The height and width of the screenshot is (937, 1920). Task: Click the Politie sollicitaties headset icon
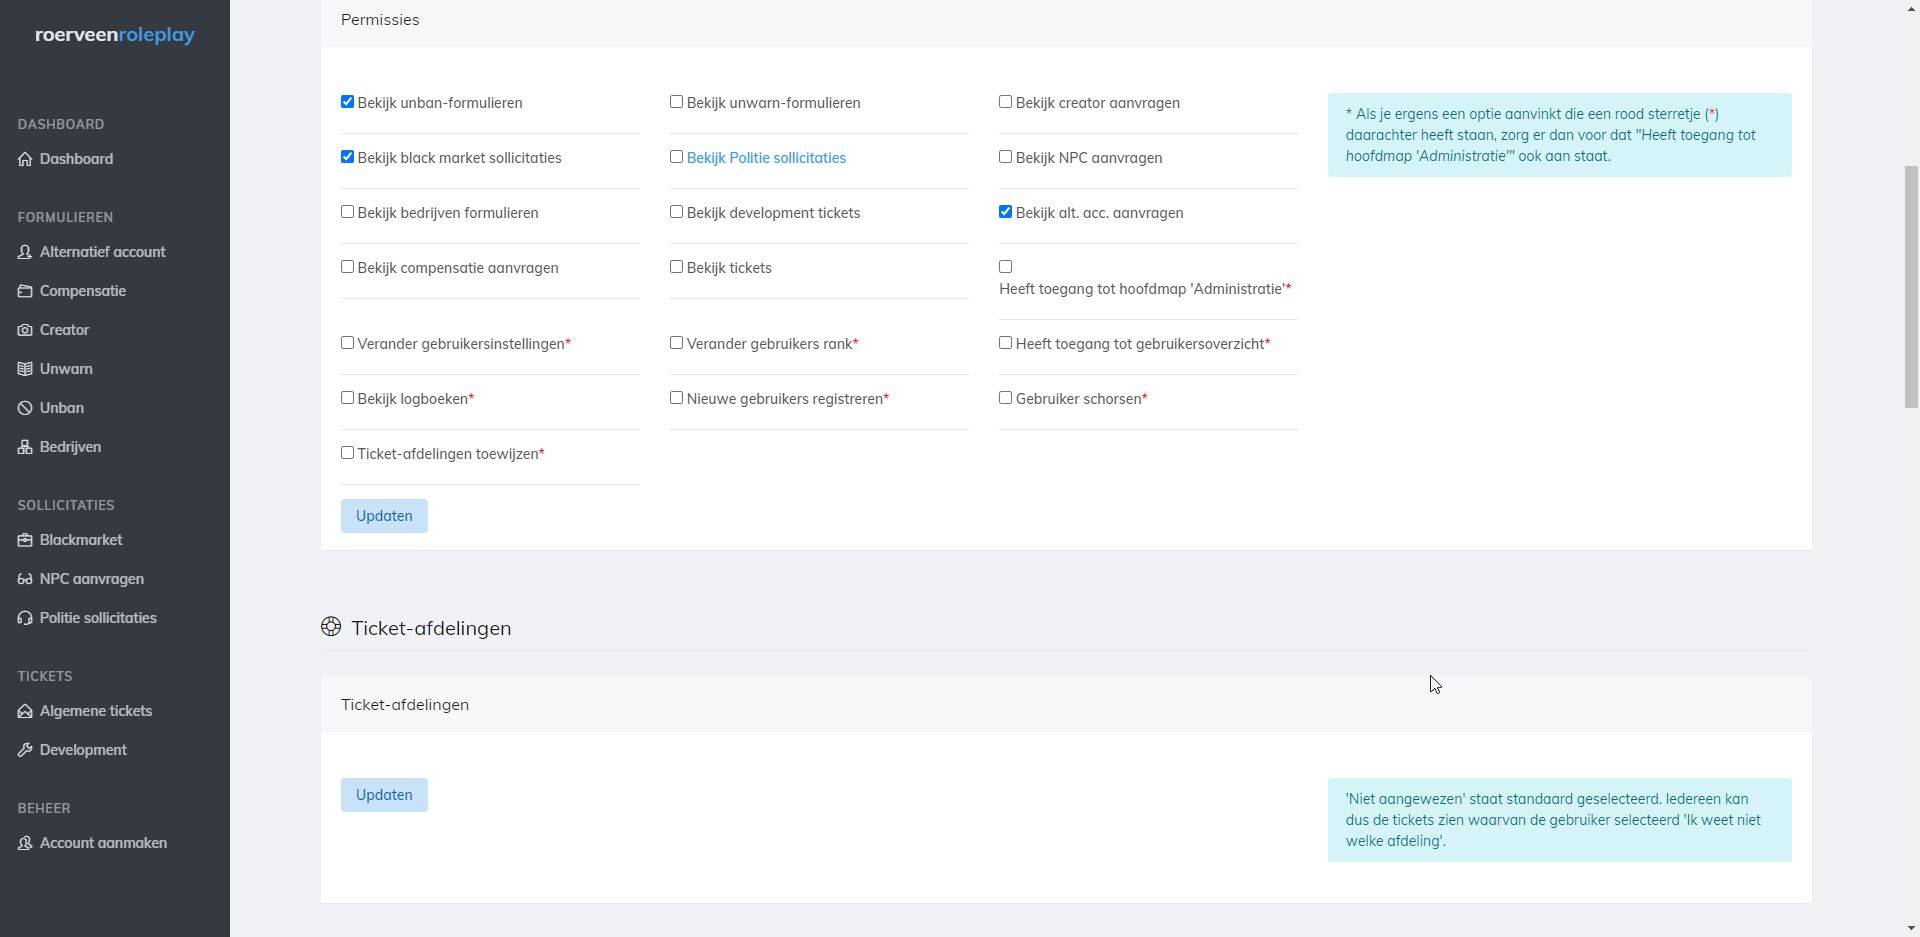point(25,618)
